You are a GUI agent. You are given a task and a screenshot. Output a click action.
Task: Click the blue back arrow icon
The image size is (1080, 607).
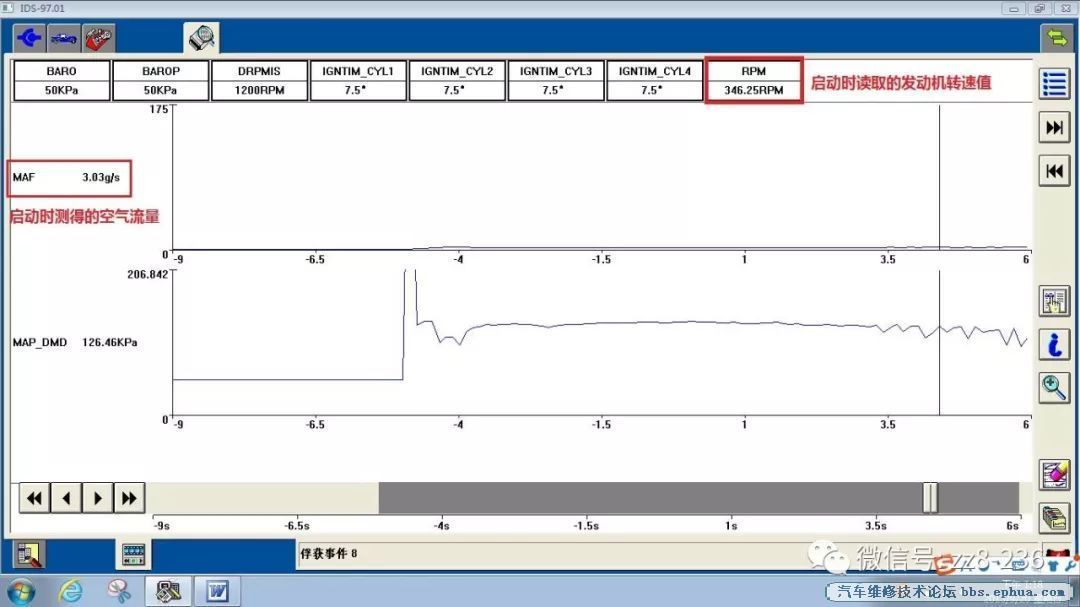pyautogui.click(x=29, y=38)
